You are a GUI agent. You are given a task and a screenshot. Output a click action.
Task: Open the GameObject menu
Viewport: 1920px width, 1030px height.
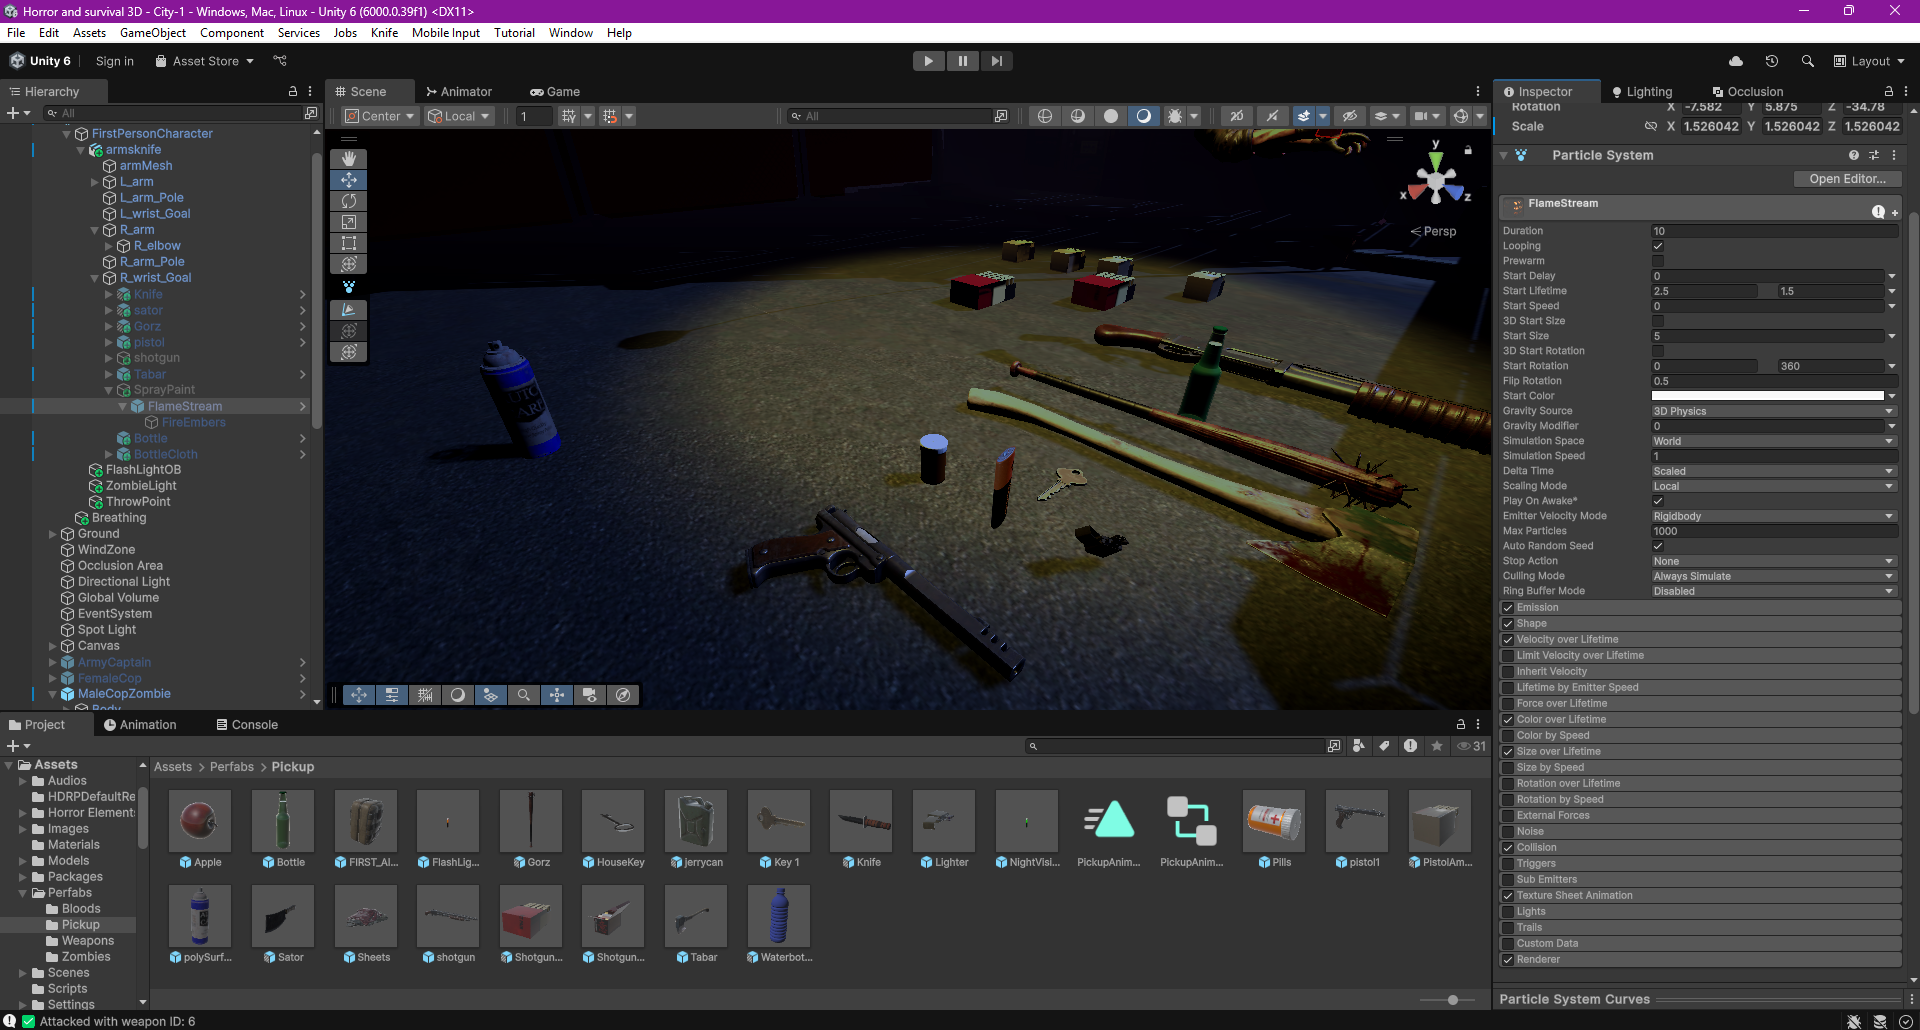tap(153, 33)
